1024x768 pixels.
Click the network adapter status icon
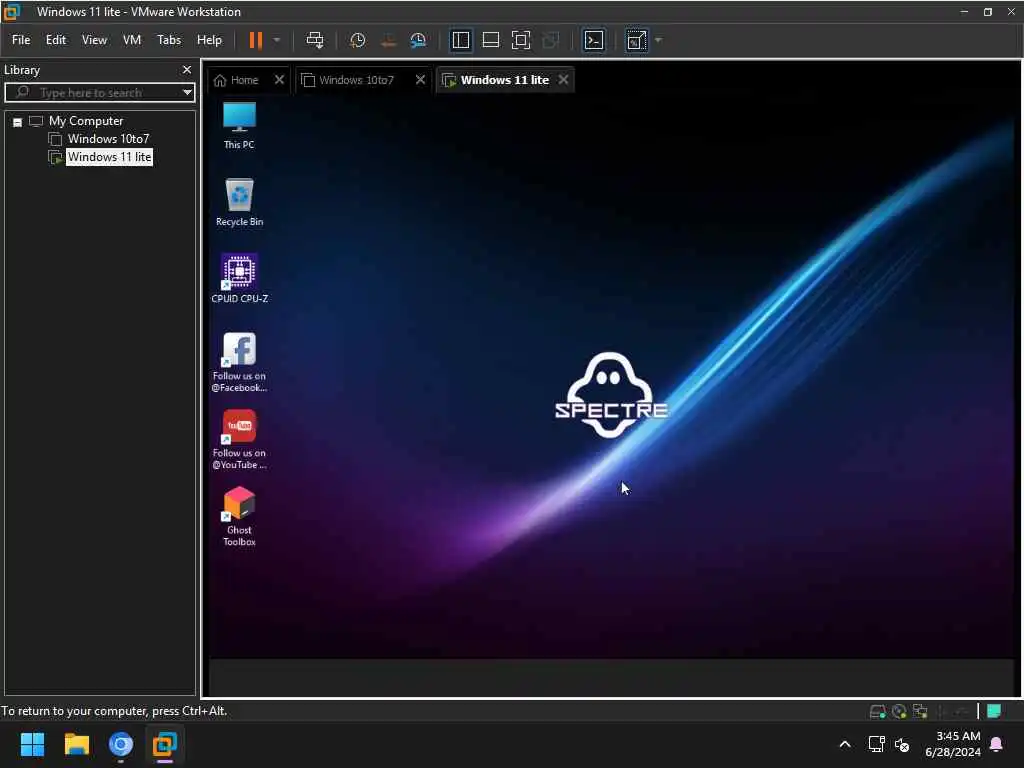[x=920, y=711]
